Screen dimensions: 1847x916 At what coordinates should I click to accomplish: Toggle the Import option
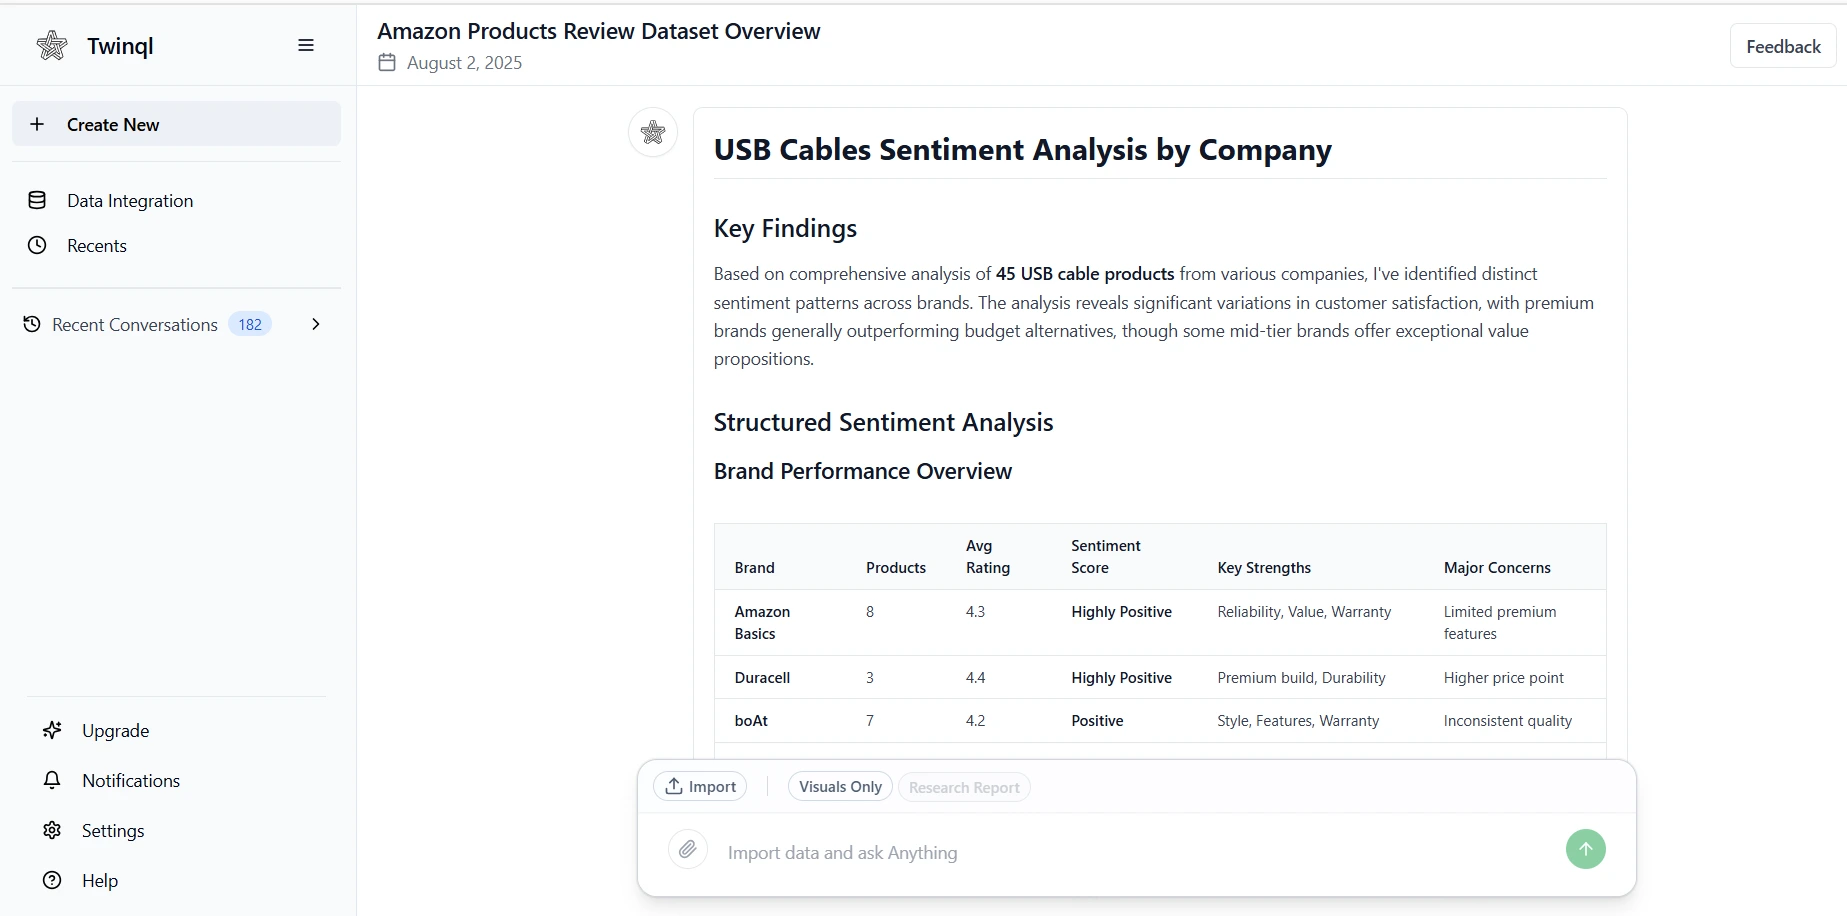(699, 786)
